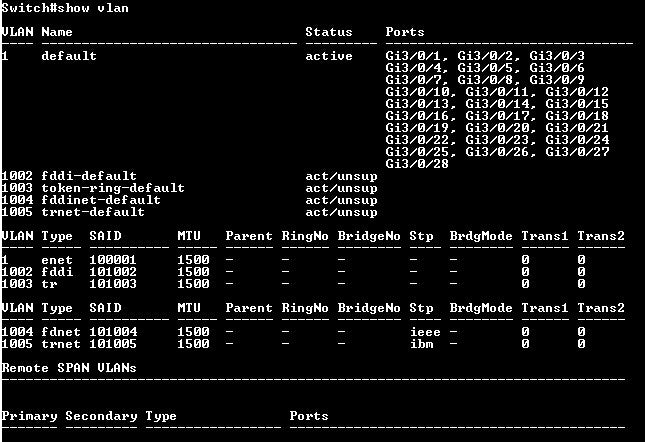Click the 'fdnet' type value

61,332
